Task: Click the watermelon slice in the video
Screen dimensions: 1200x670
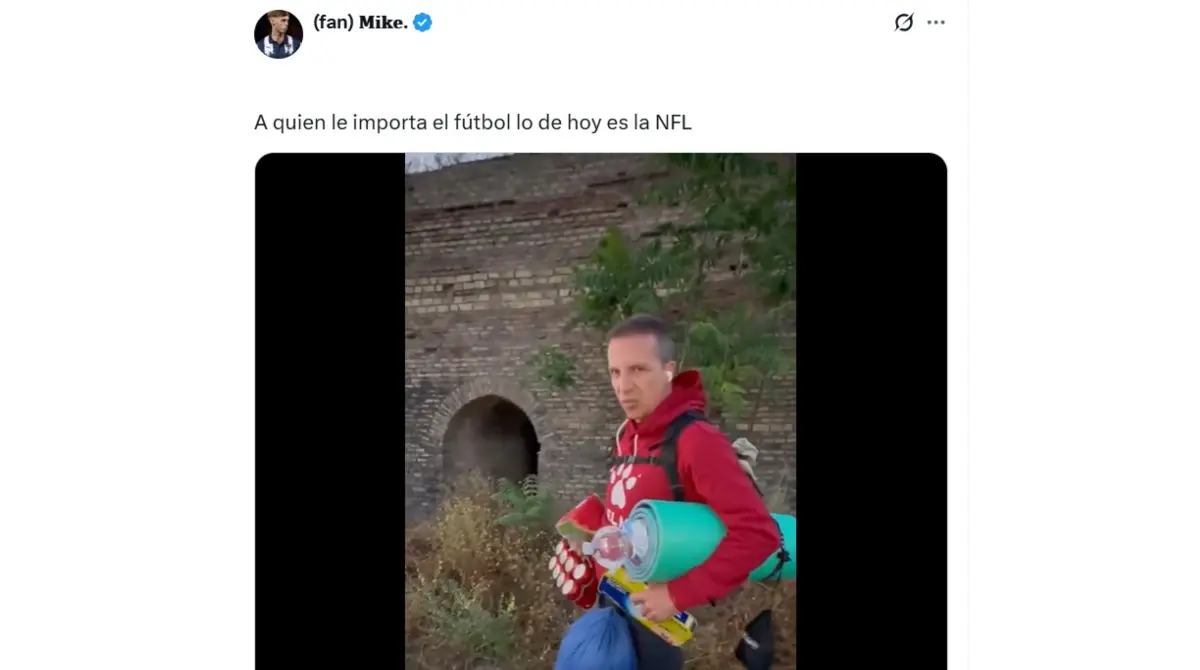Action: click(581, 519)
